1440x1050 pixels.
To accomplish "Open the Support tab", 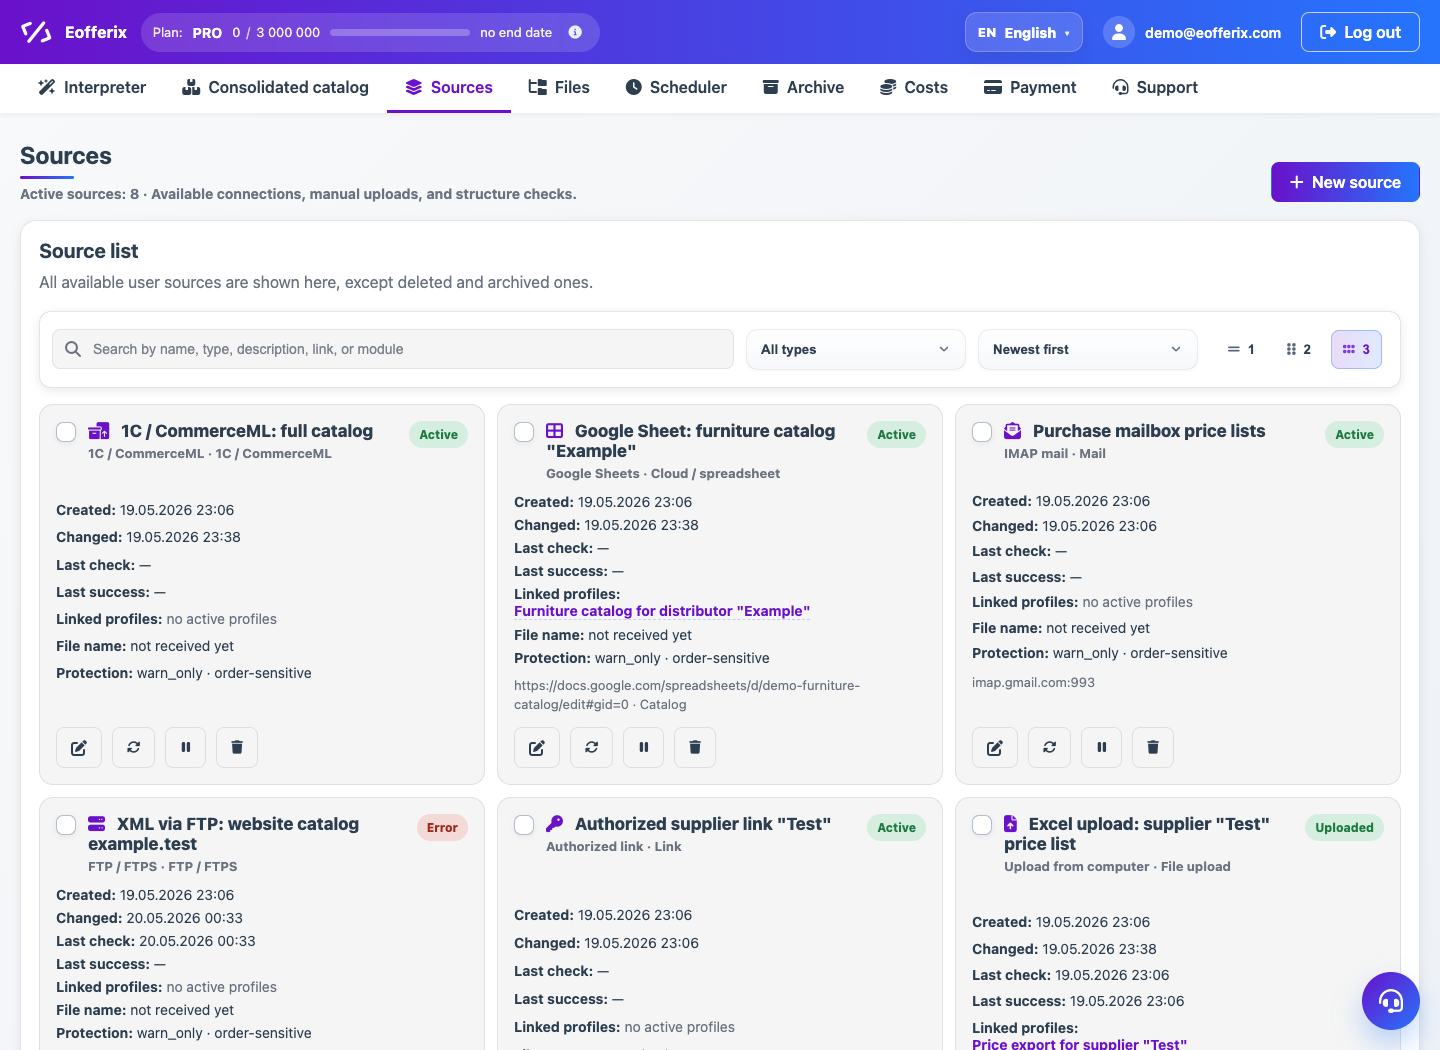I will (x=1155, y=87).
